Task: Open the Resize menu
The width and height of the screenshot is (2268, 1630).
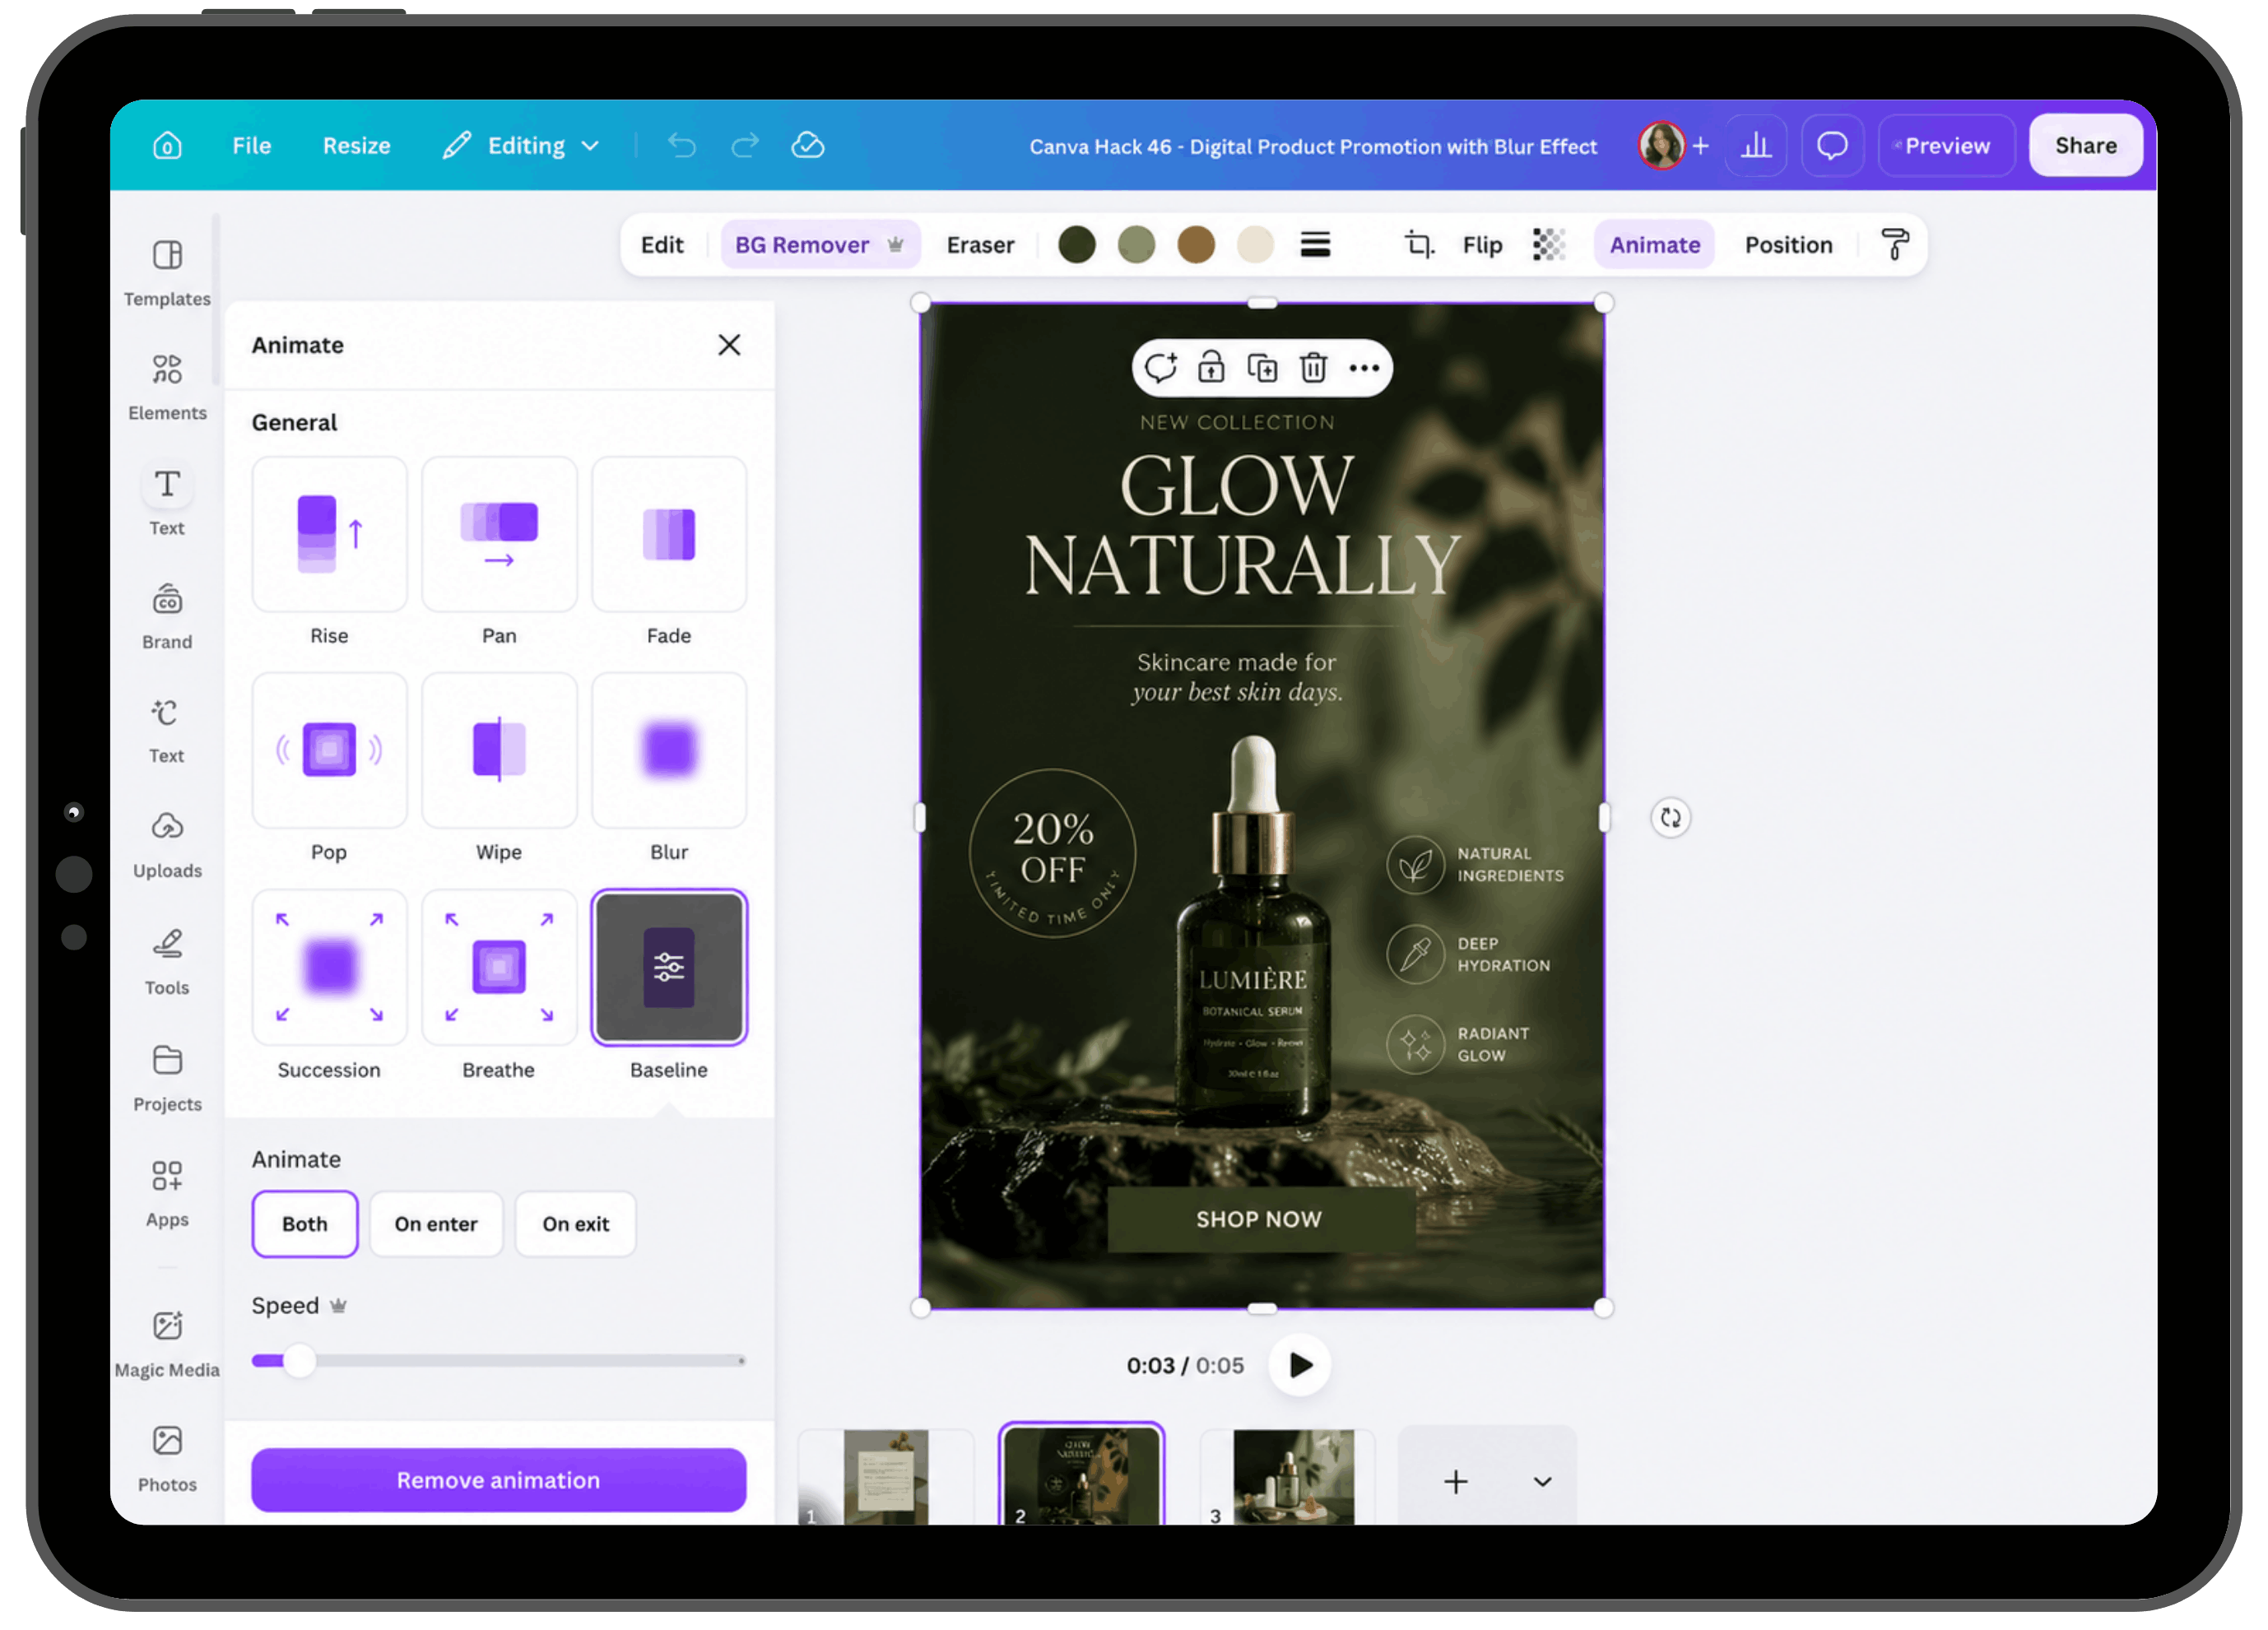Action: pyautogui.click(x=356, y=146)
